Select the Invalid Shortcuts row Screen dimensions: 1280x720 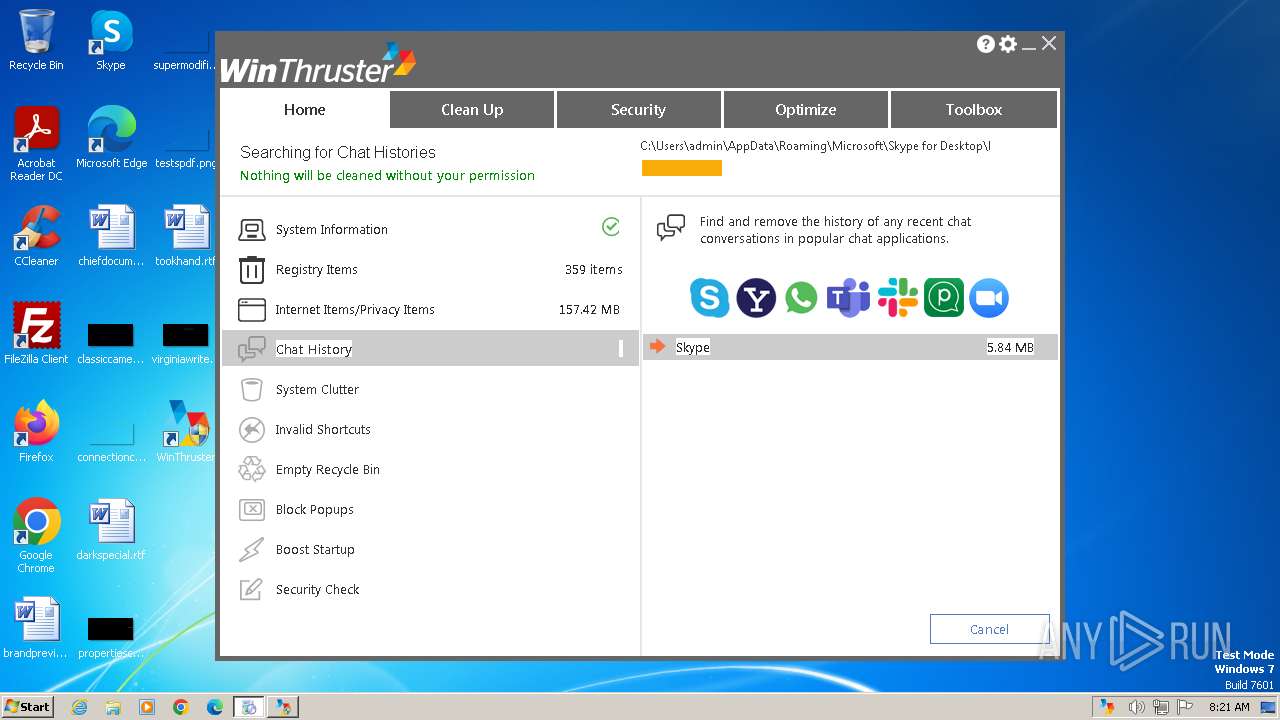pyautogui.click(x=430, y=429)
